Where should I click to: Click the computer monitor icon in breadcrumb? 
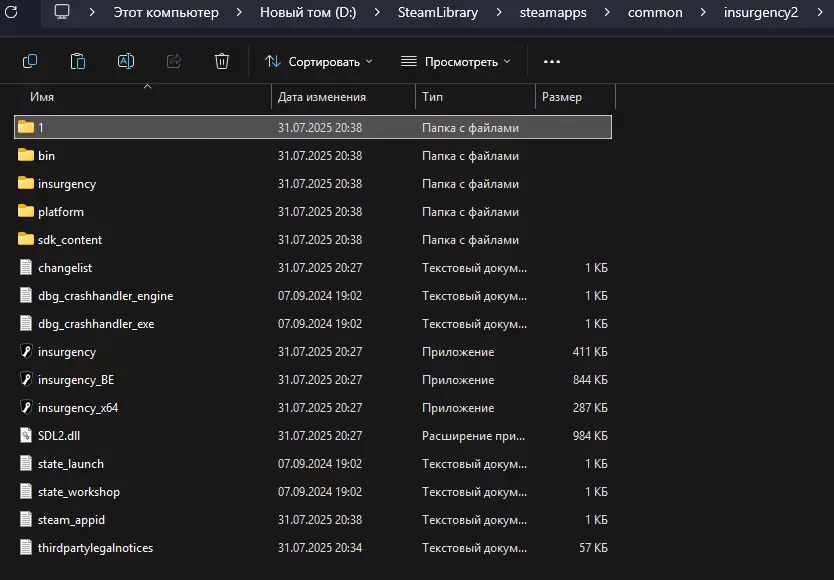[62, 12]
